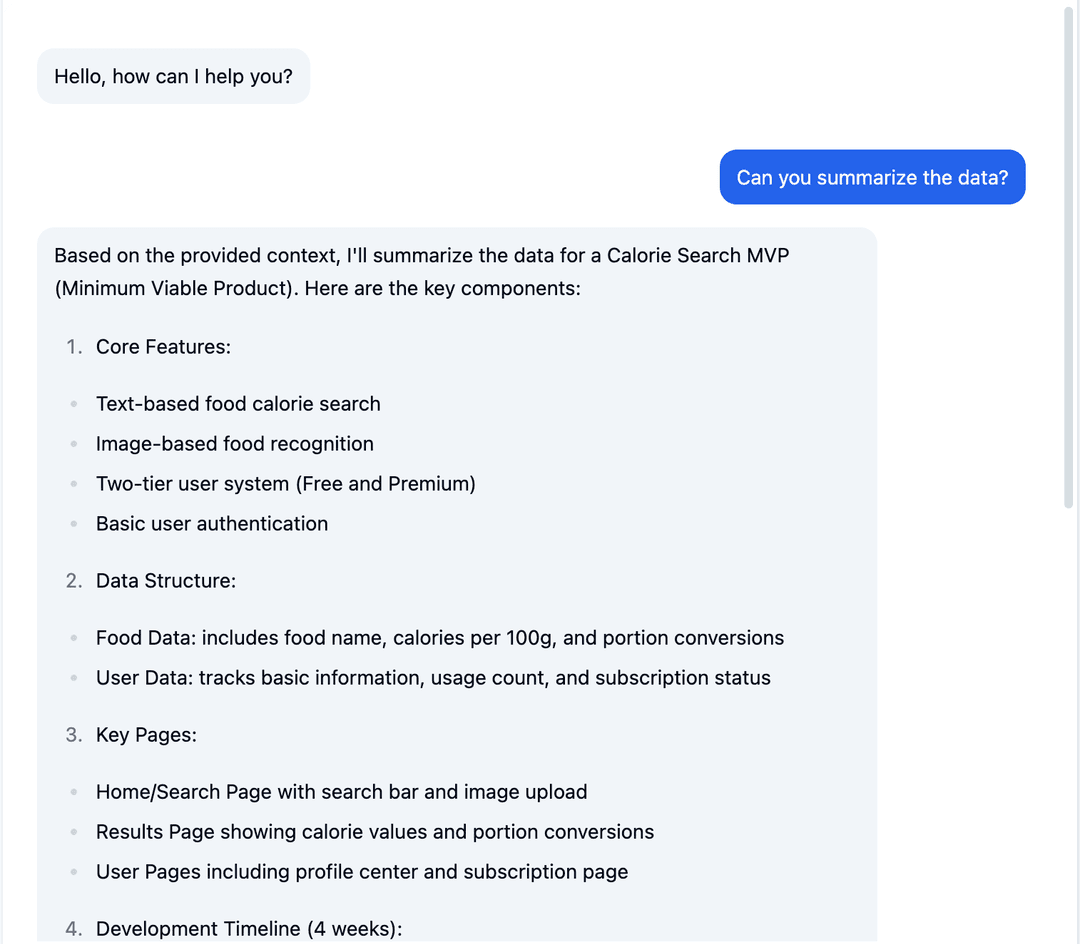Image resolution: width=1080 pixels, height=944 pixels.
Task: Click the "Hello, how can I help you?" greeting bubble
Action: pos(172,76)
